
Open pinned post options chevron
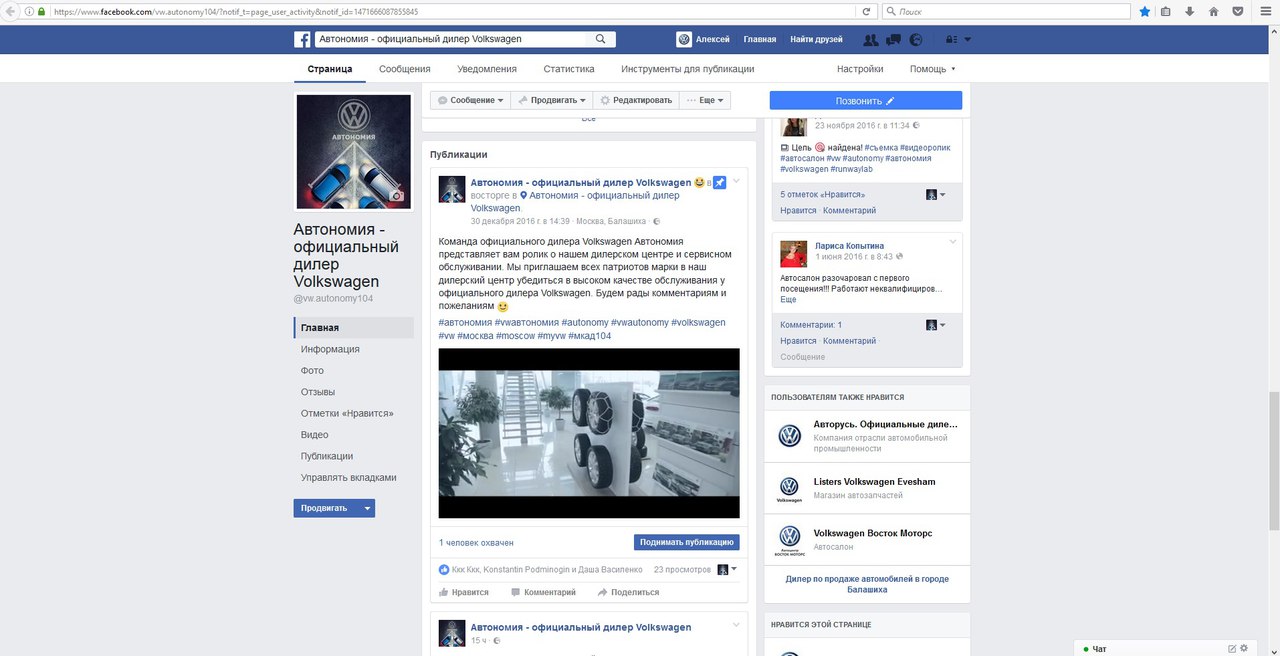pyautogui.click(x=736, y=181)
